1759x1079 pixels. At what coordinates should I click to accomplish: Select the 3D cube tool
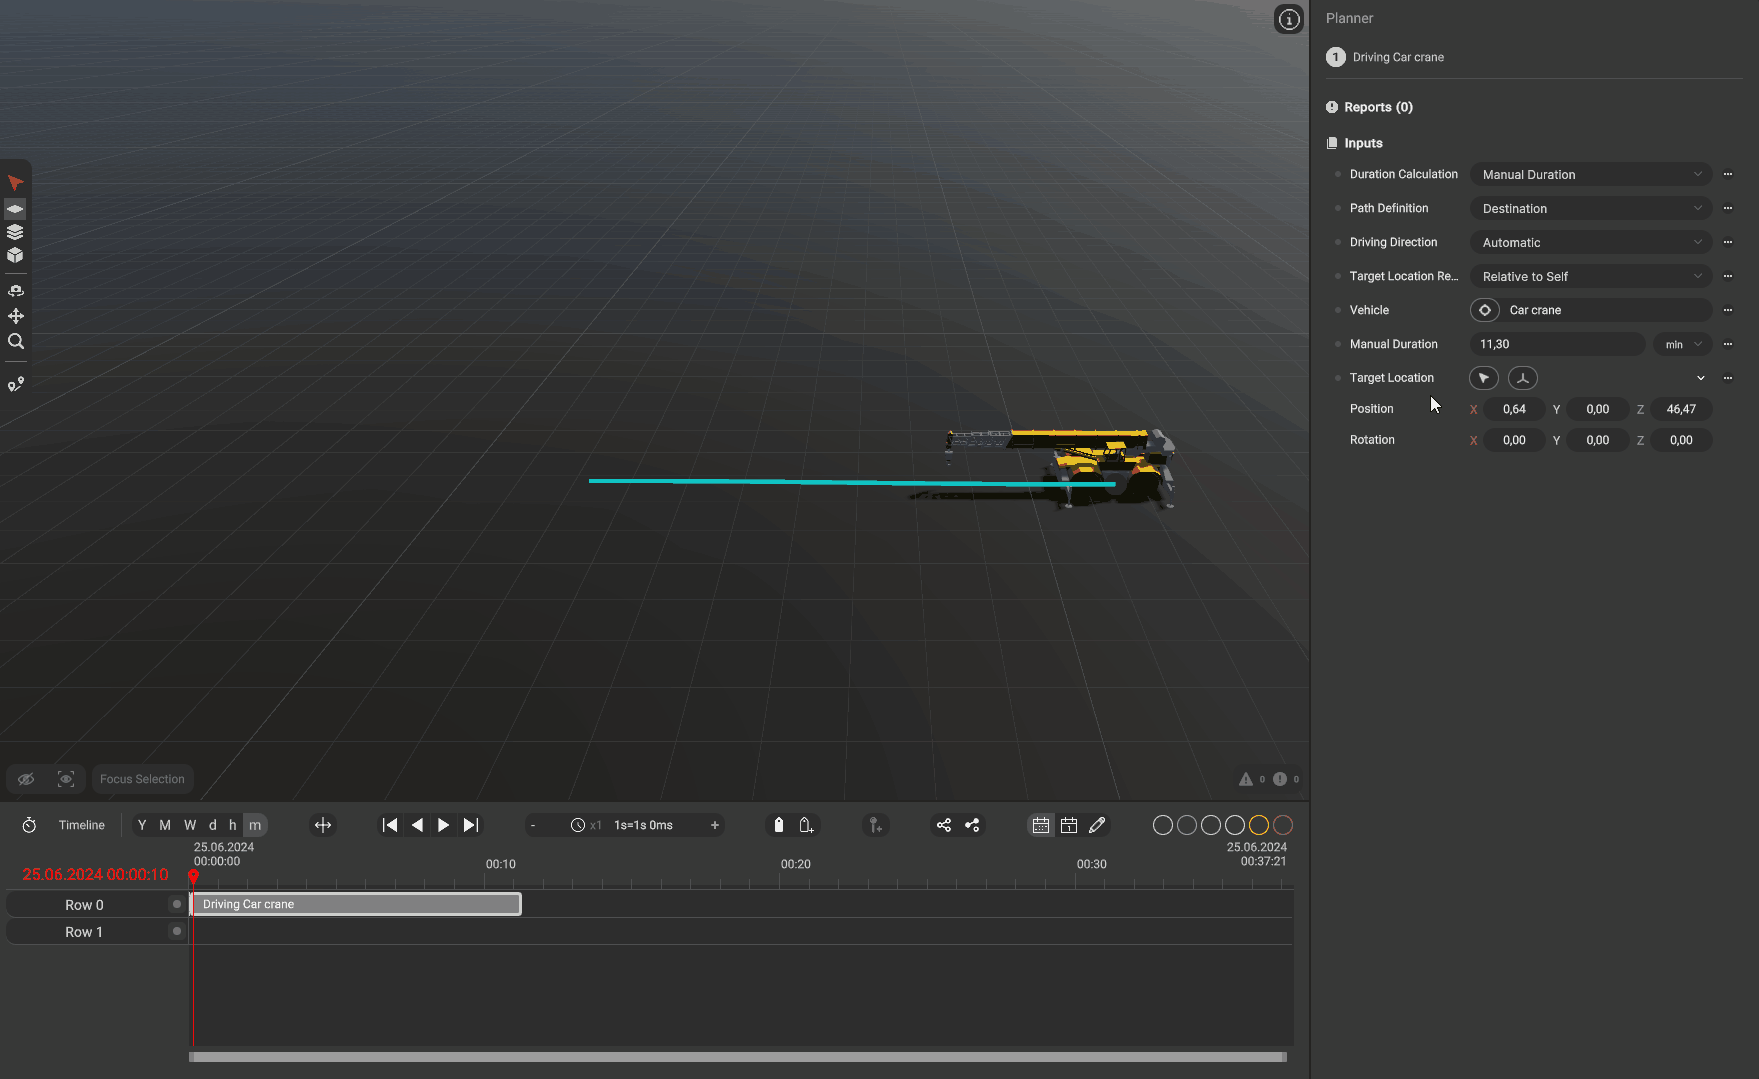(15, 255)
